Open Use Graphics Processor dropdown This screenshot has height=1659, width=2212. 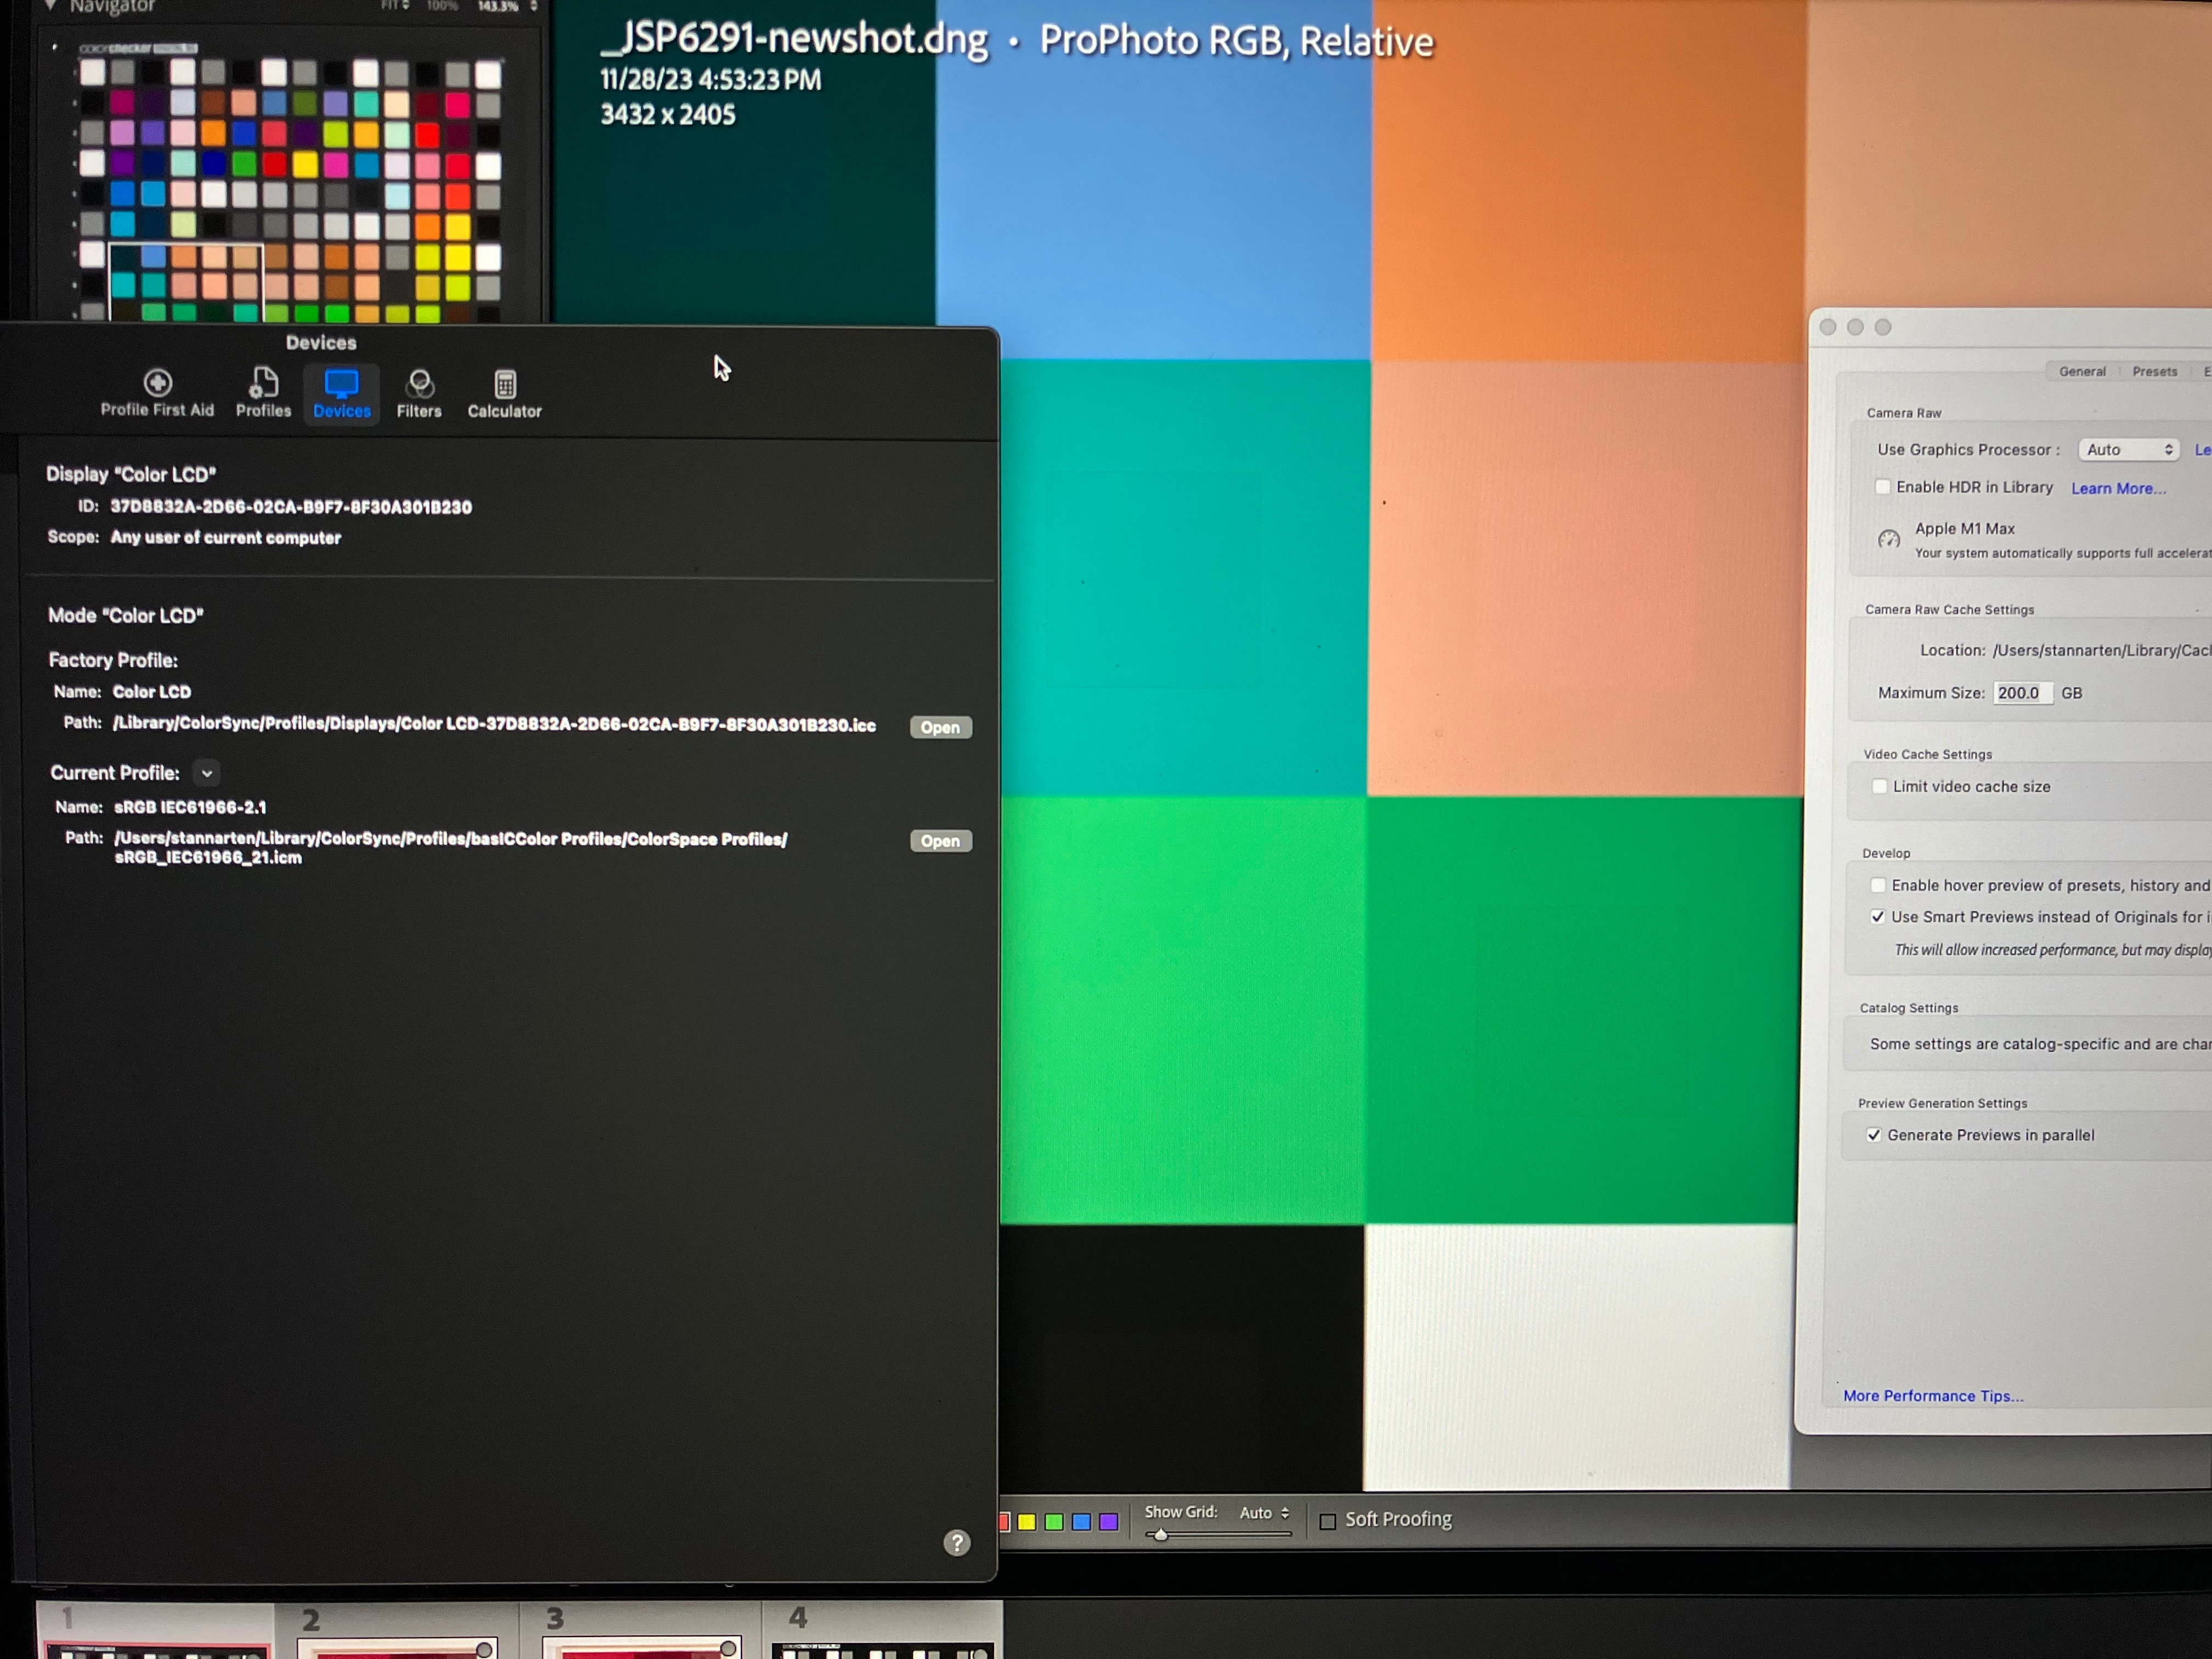(x=2128, y=450)
